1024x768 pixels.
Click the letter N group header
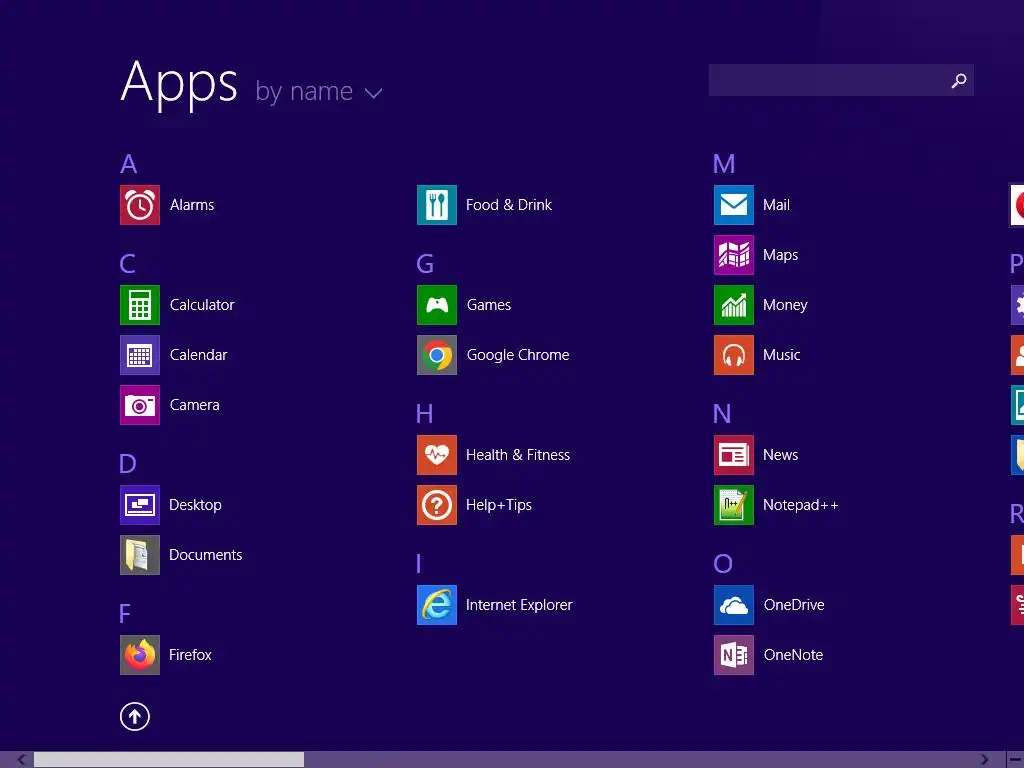pos(722,414)
